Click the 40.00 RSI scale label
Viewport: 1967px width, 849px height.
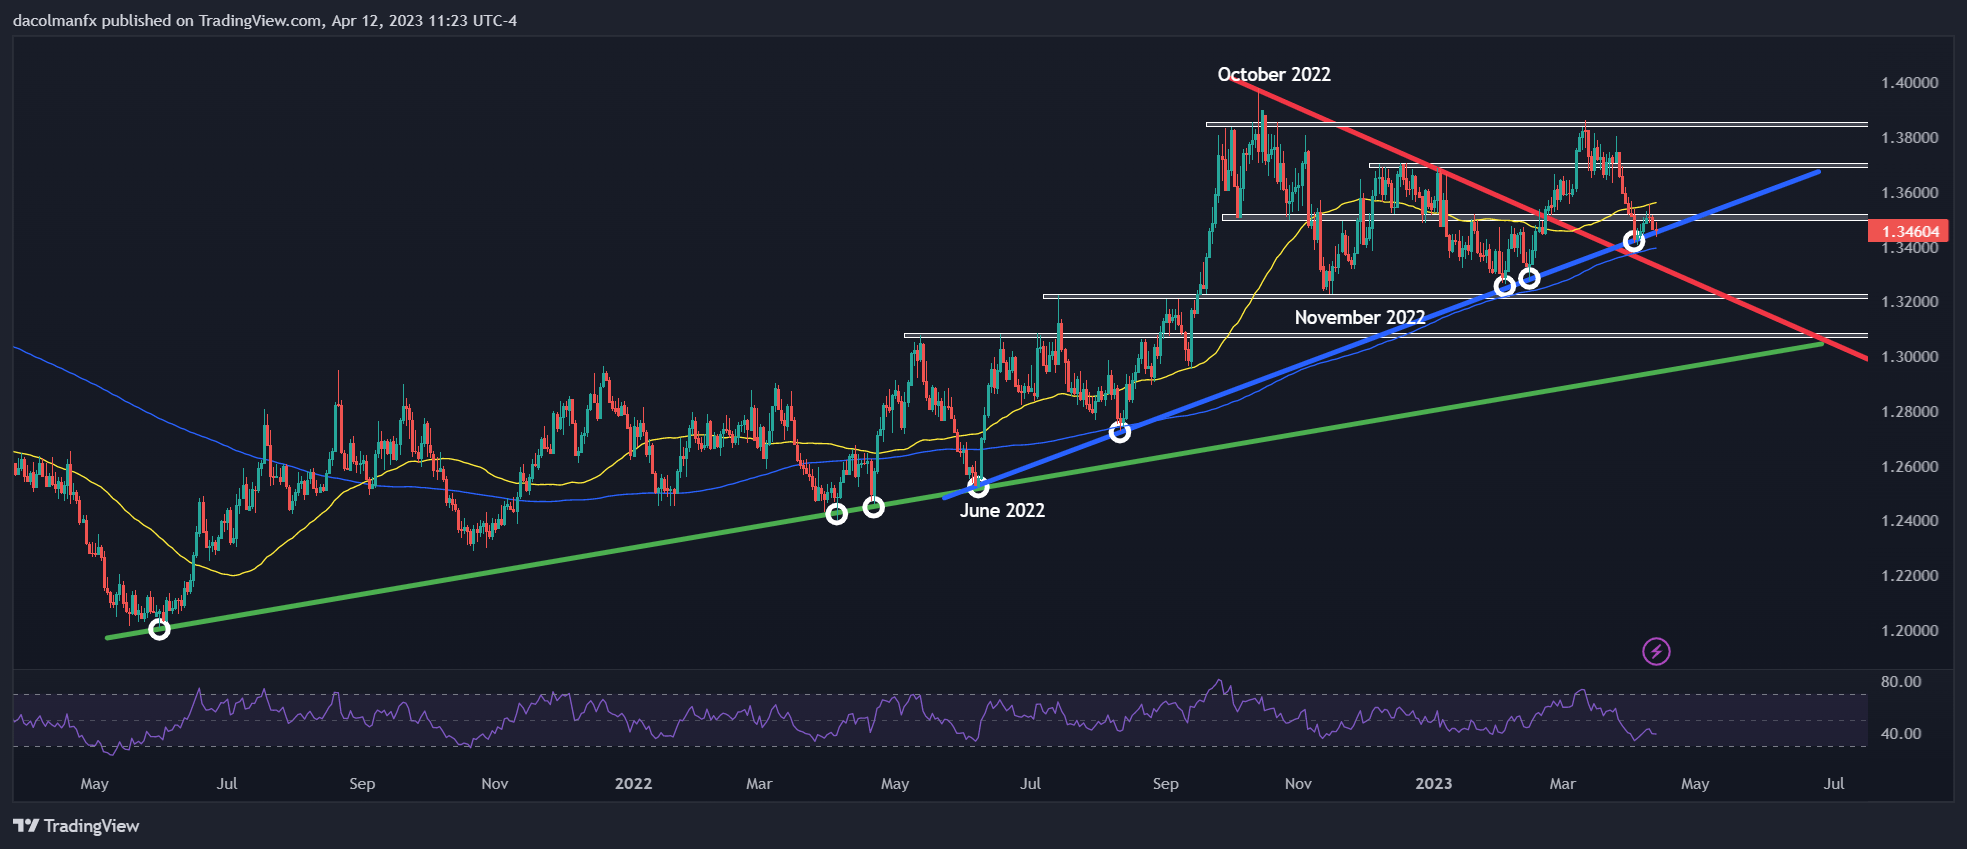(x=1901, y=734)
